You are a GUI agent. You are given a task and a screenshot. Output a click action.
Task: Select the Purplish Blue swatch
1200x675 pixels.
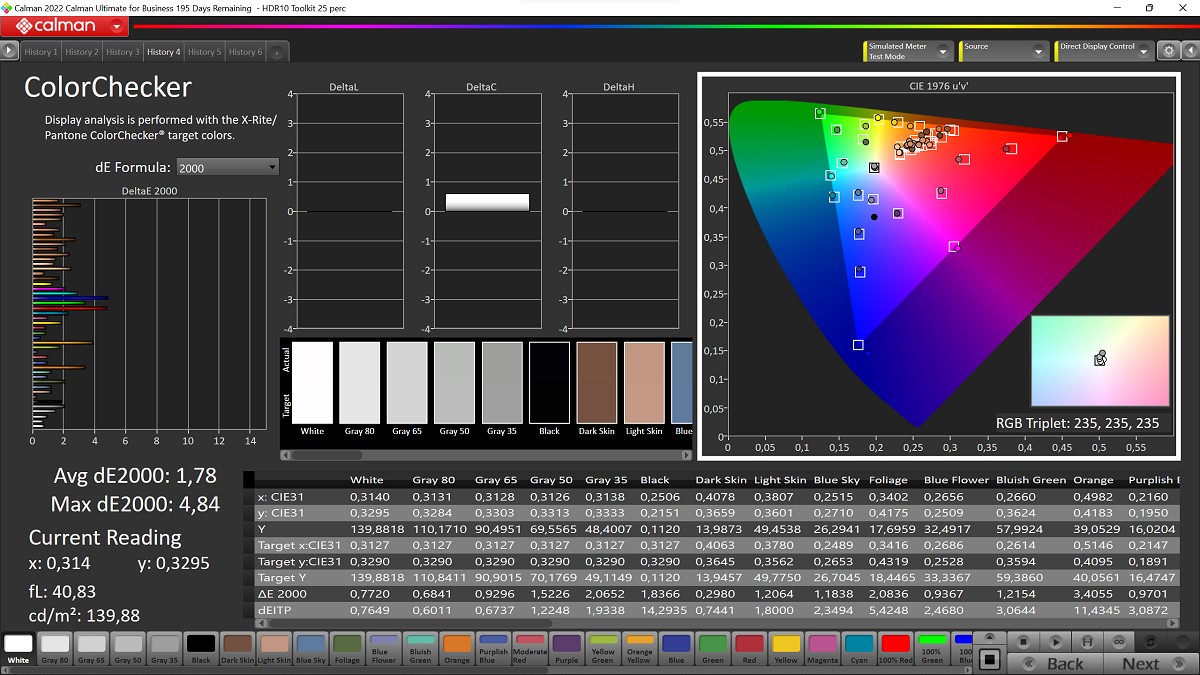coord(493,649)
